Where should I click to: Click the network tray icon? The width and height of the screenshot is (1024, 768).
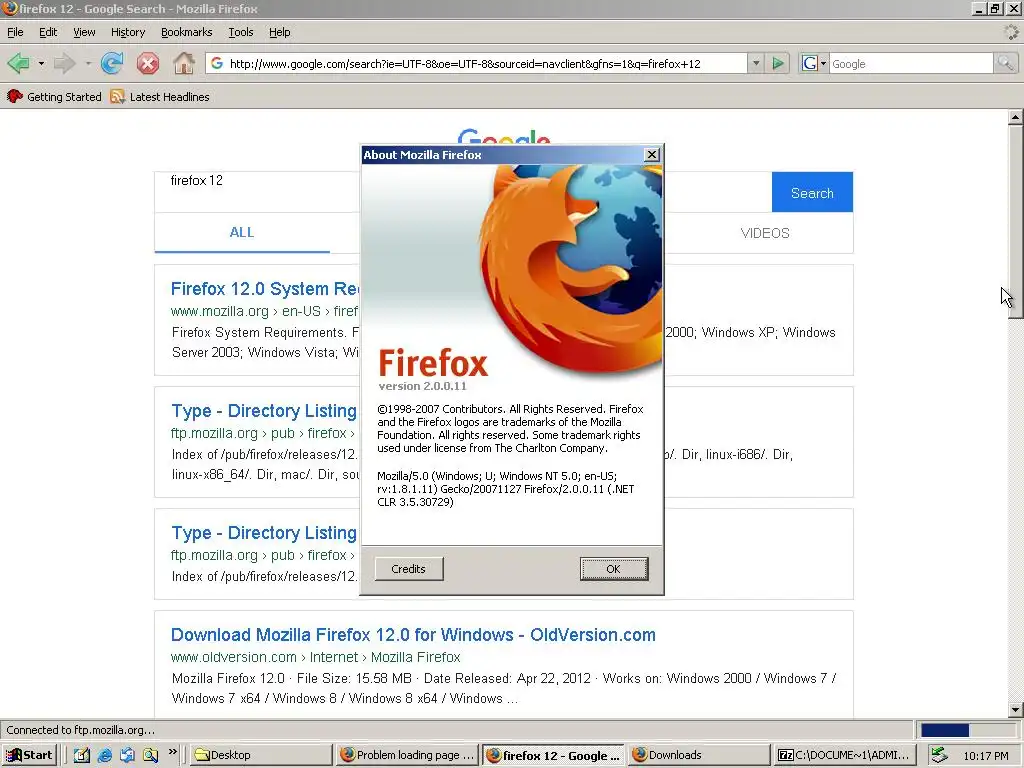pyautogui.click(x=939, y=755)
